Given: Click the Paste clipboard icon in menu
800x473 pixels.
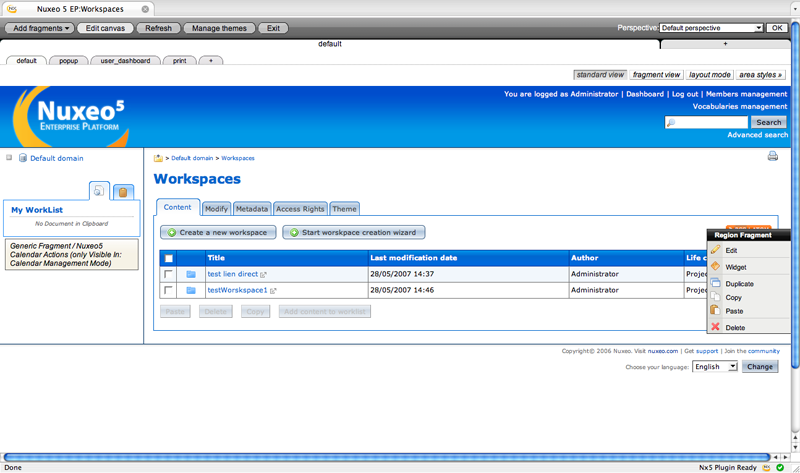Looking at the screenshot, I should [715, 310].
